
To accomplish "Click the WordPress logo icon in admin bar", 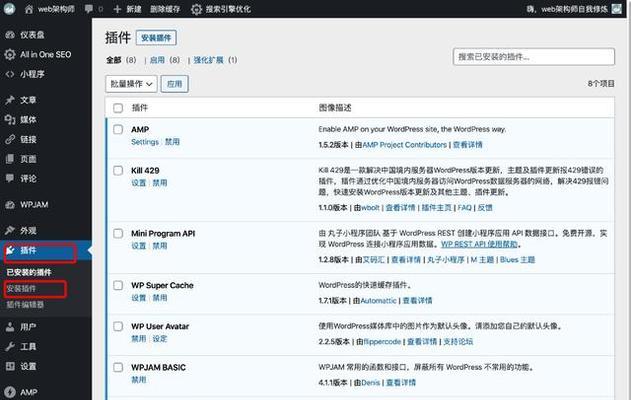I will 9,8.
